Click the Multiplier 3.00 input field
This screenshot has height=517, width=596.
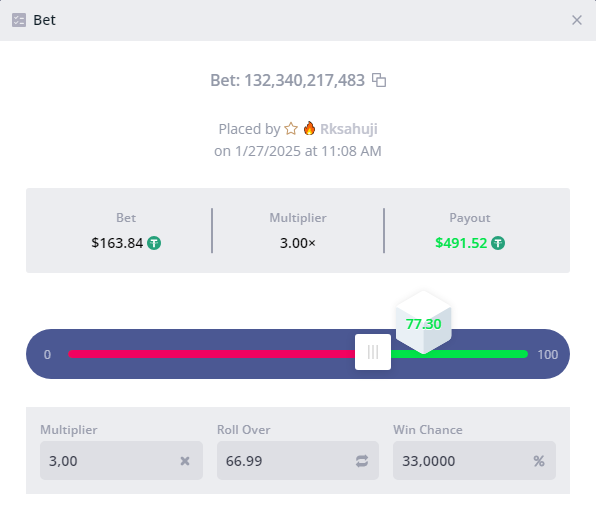coord(121,460)
